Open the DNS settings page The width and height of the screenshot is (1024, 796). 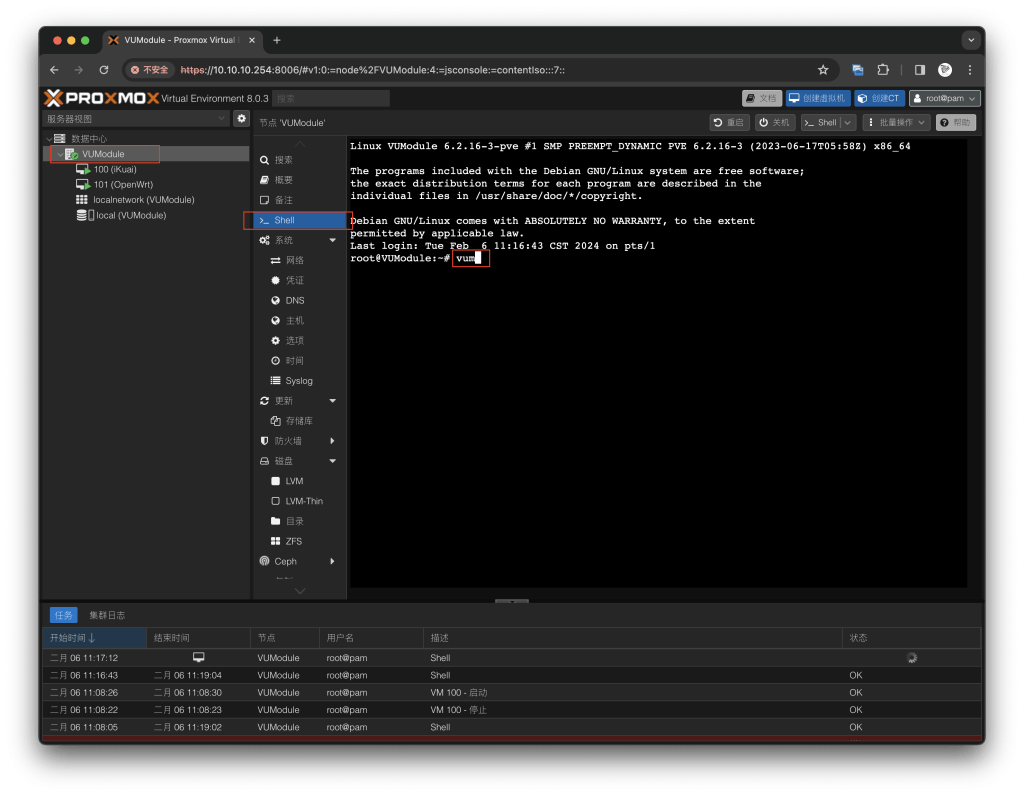pos(294,300)
